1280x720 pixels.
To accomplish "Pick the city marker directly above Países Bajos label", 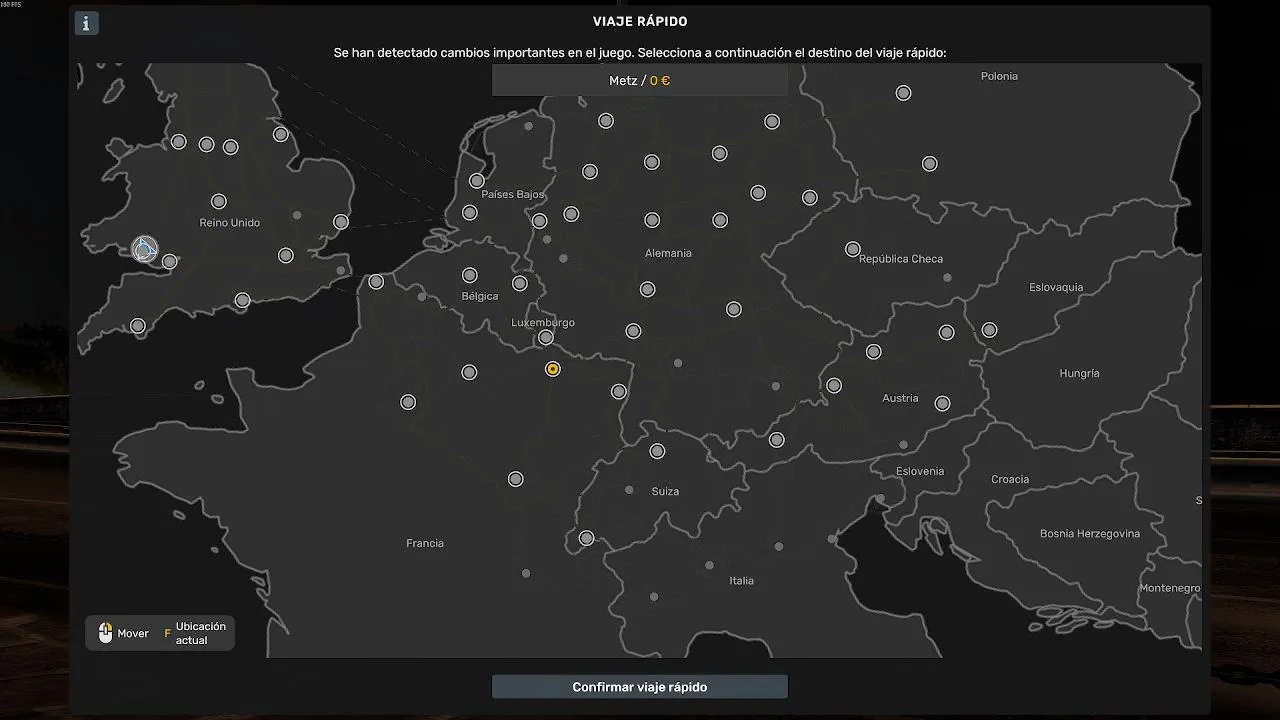I will (477, 181).
